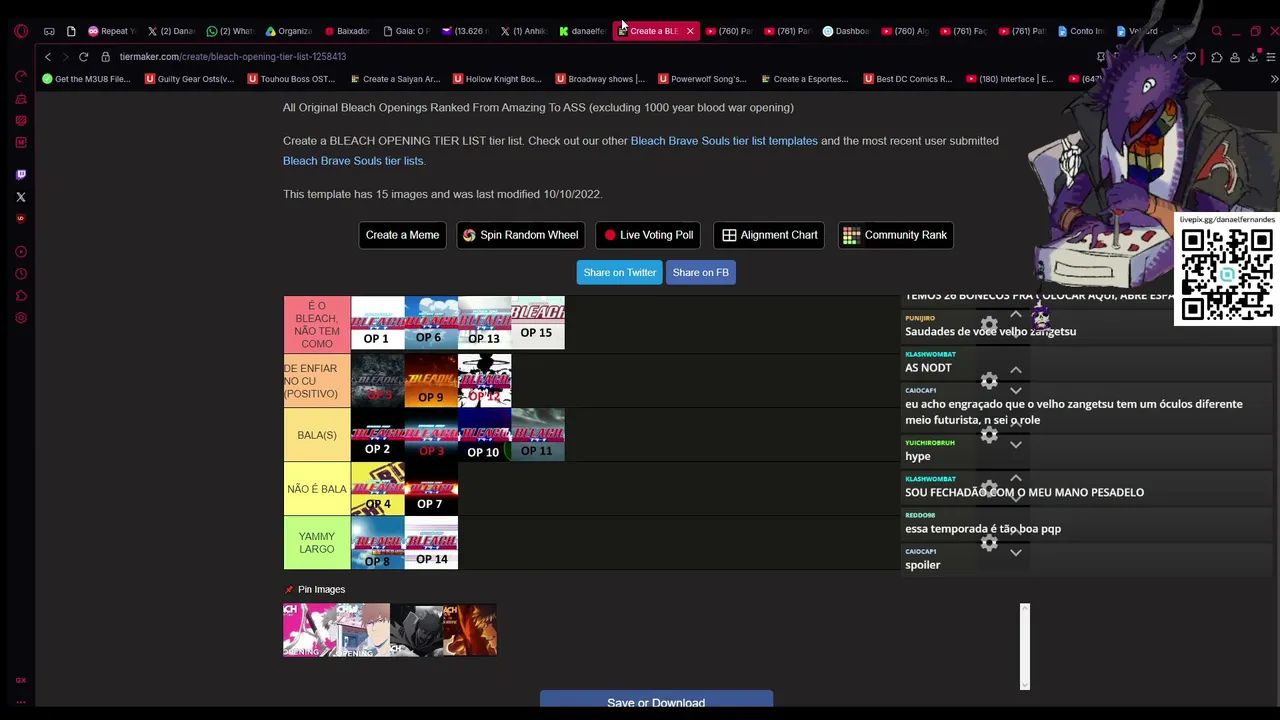Open sidebar settings gear icon
1280x720 pixels.
(x=21, y=318)
